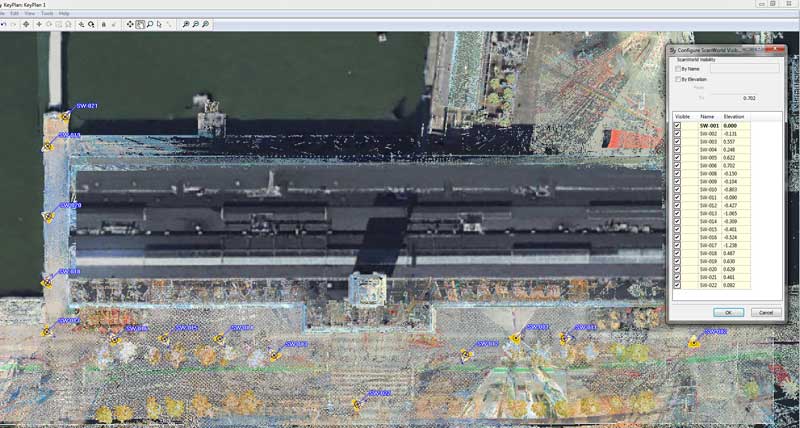Select the SW-014 name cell

tap(708, 221)
